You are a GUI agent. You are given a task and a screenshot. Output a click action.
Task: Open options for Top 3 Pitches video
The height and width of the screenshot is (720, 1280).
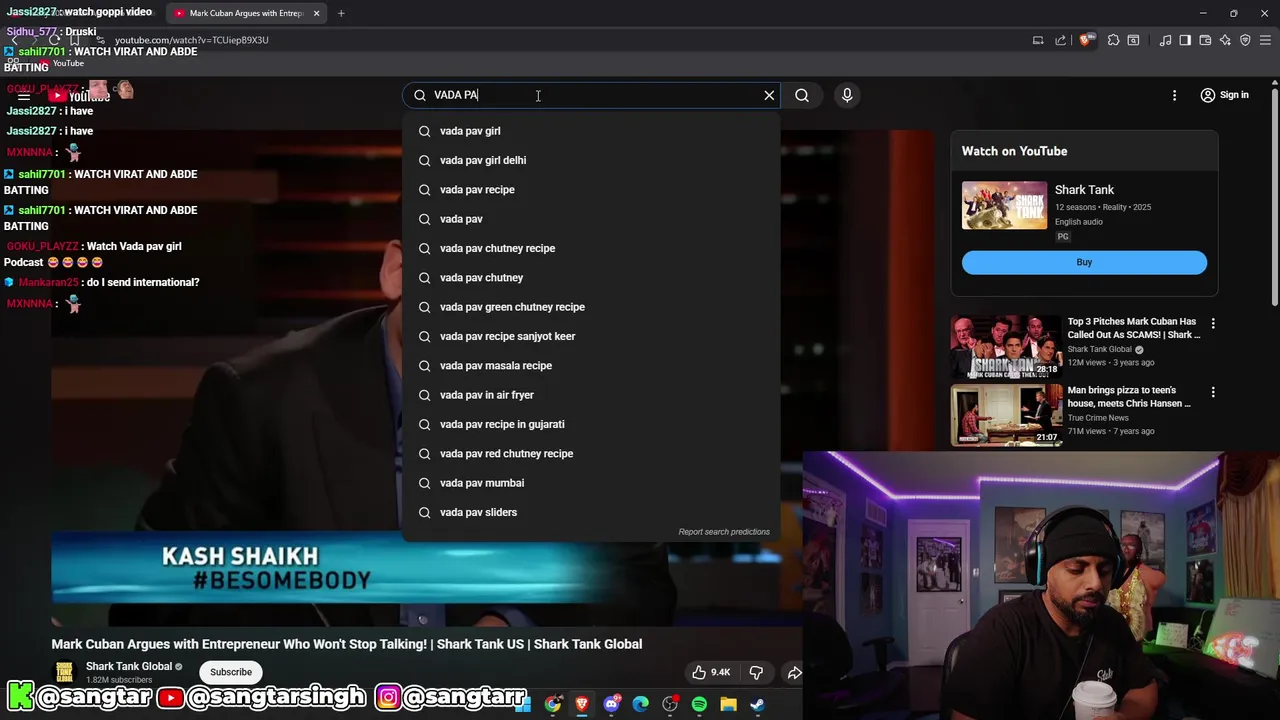point(1213,323)
